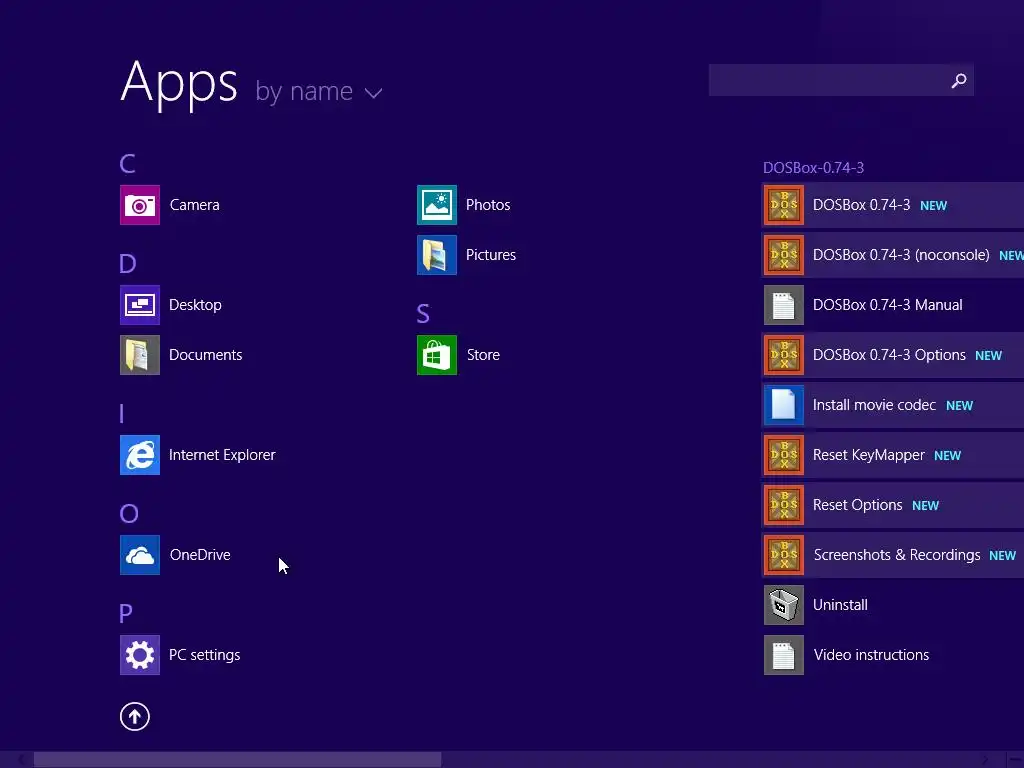Launch the Internet Explorer icon

pos(140,455)
